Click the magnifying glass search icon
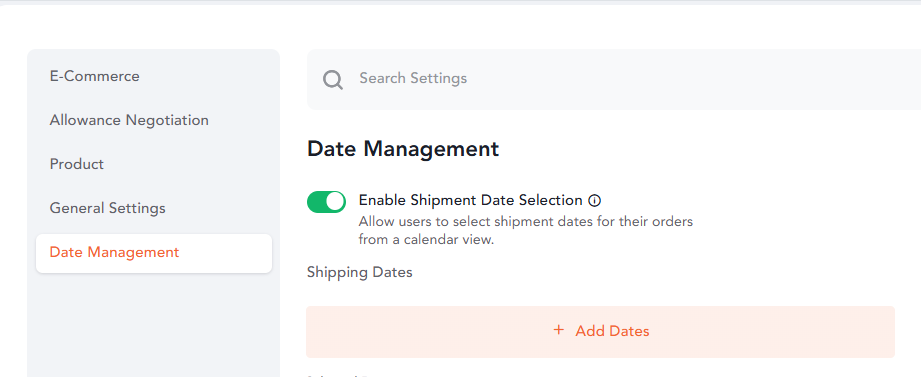This screenshot has width=921, height=377. (332, 79)
